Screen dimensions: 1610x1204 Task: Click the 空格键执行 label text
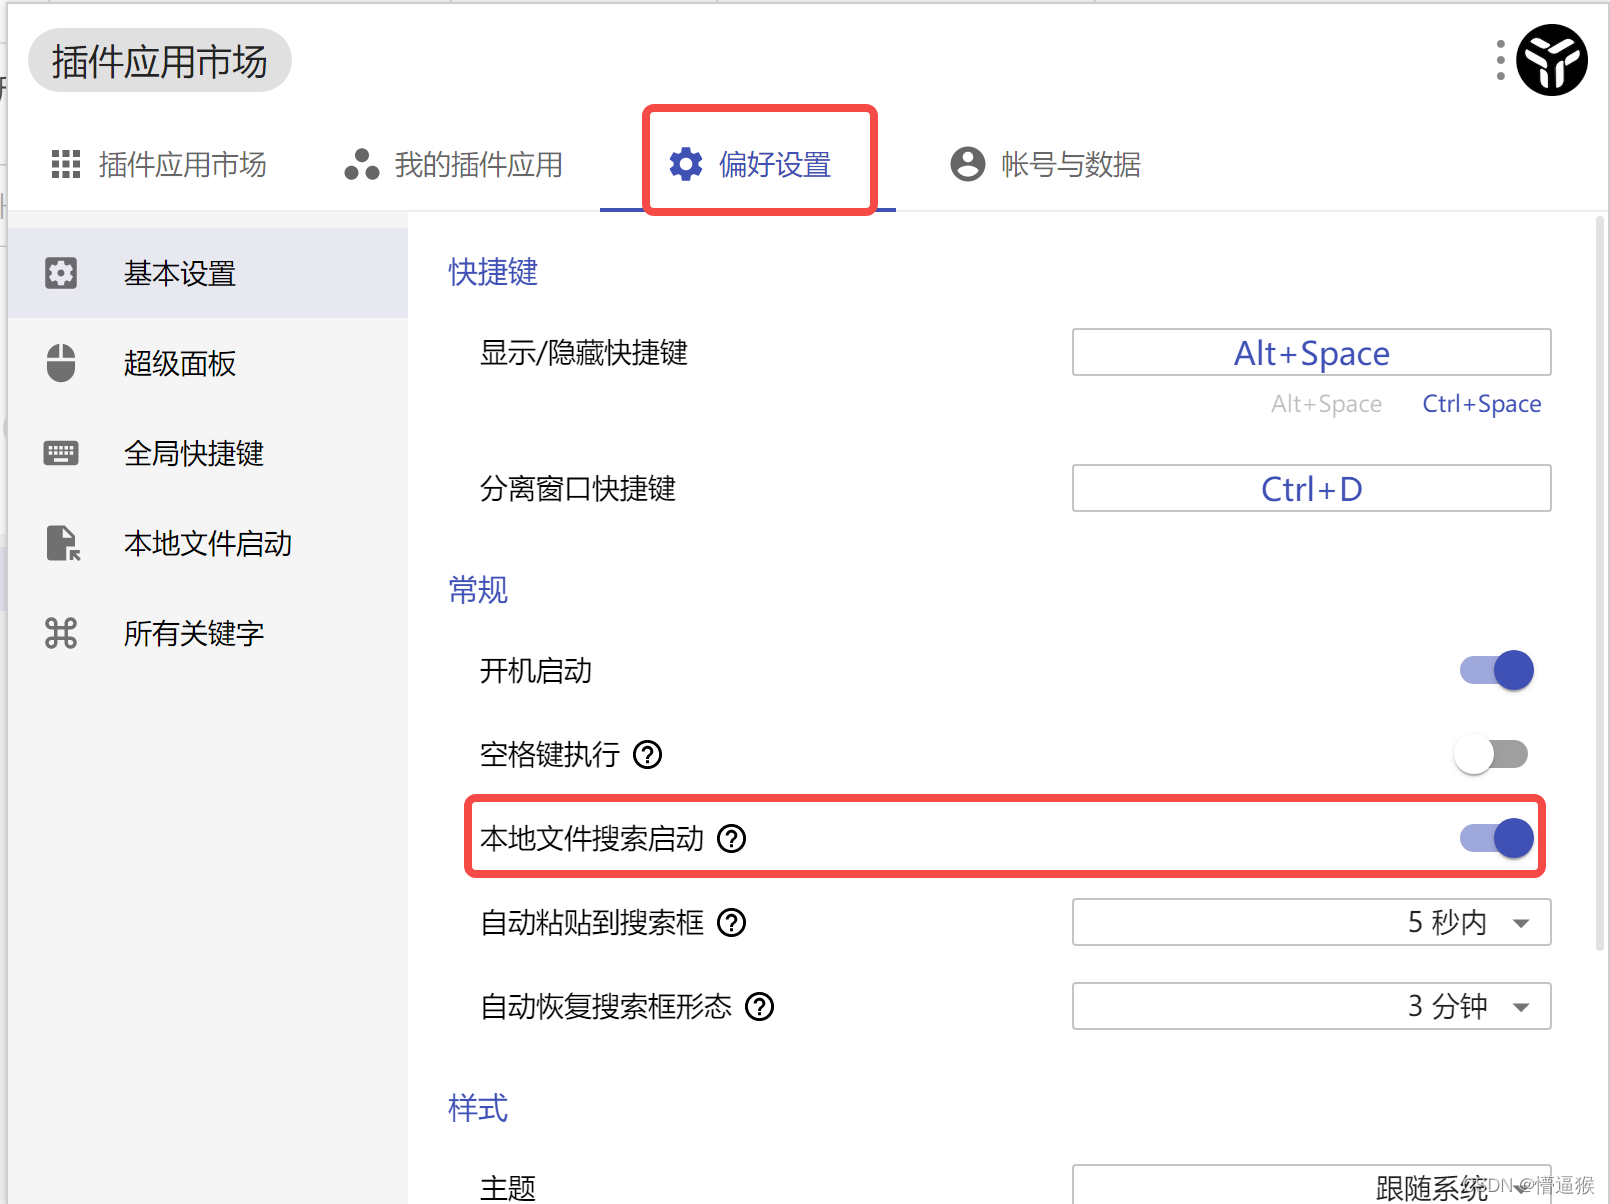tap(550, 754)
